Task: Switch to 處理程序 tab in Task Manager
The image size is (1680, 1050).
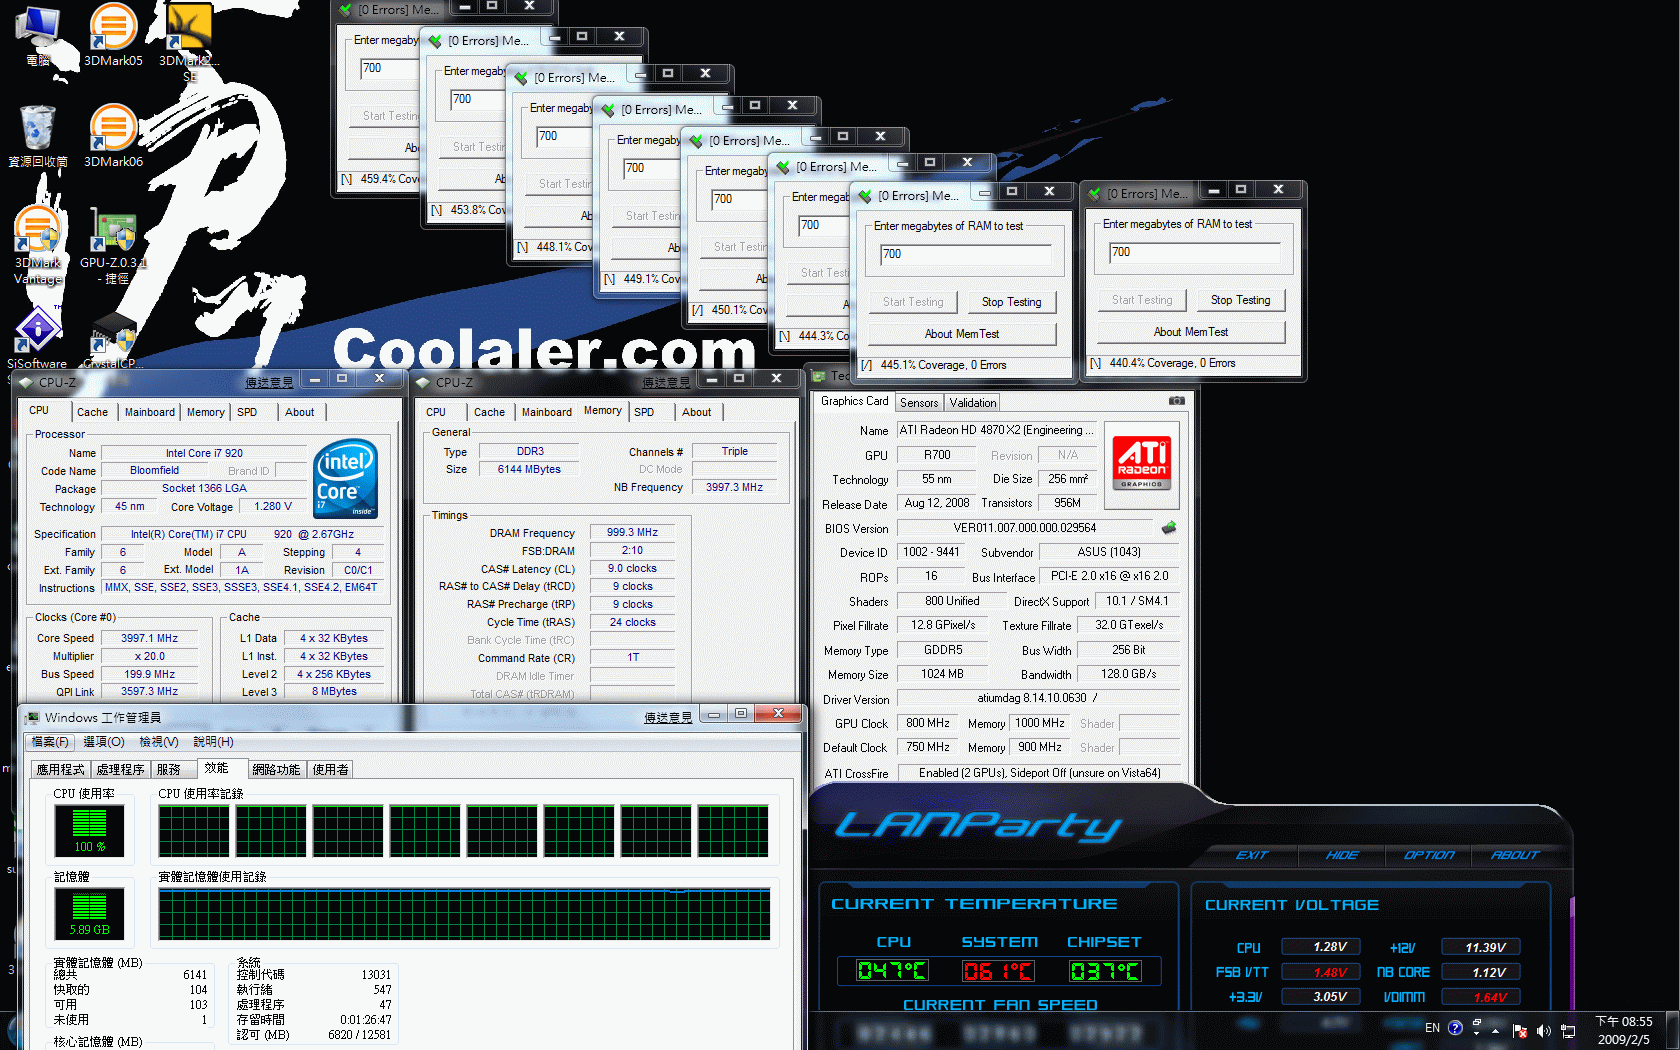Action: coord(121,769)
